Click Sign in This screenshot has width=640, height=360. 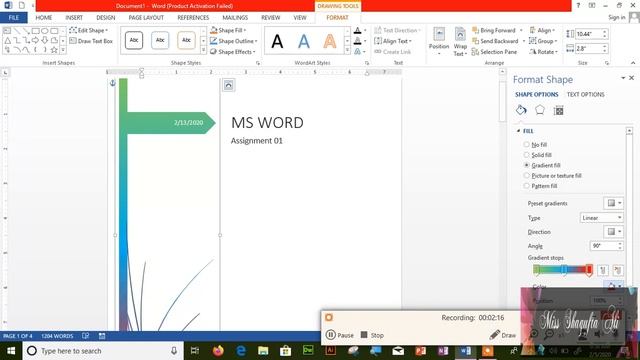tap(616, 17)
